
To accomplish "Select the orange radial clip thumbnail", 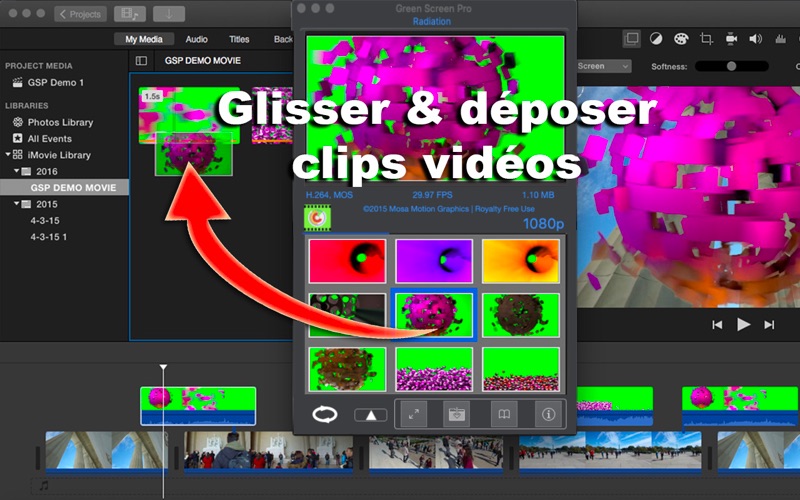I will (x=520, y=261).
